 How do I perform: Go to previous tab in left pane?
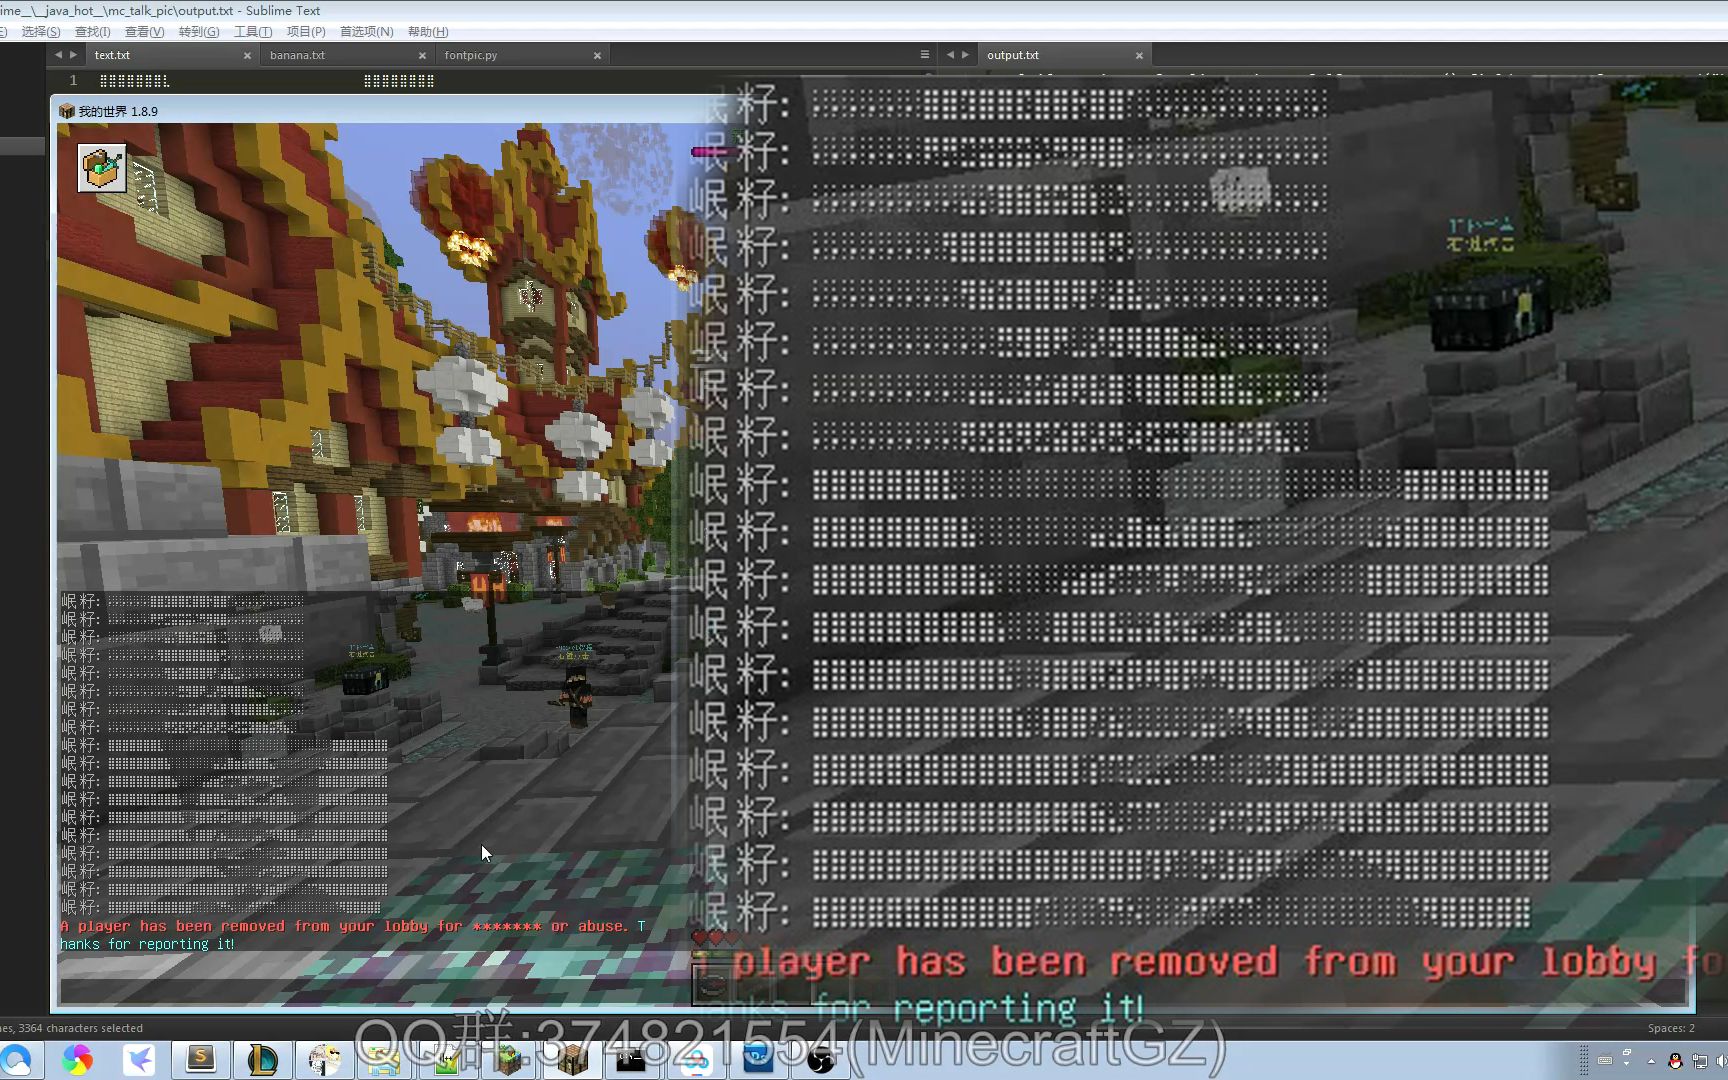(58, 55)
